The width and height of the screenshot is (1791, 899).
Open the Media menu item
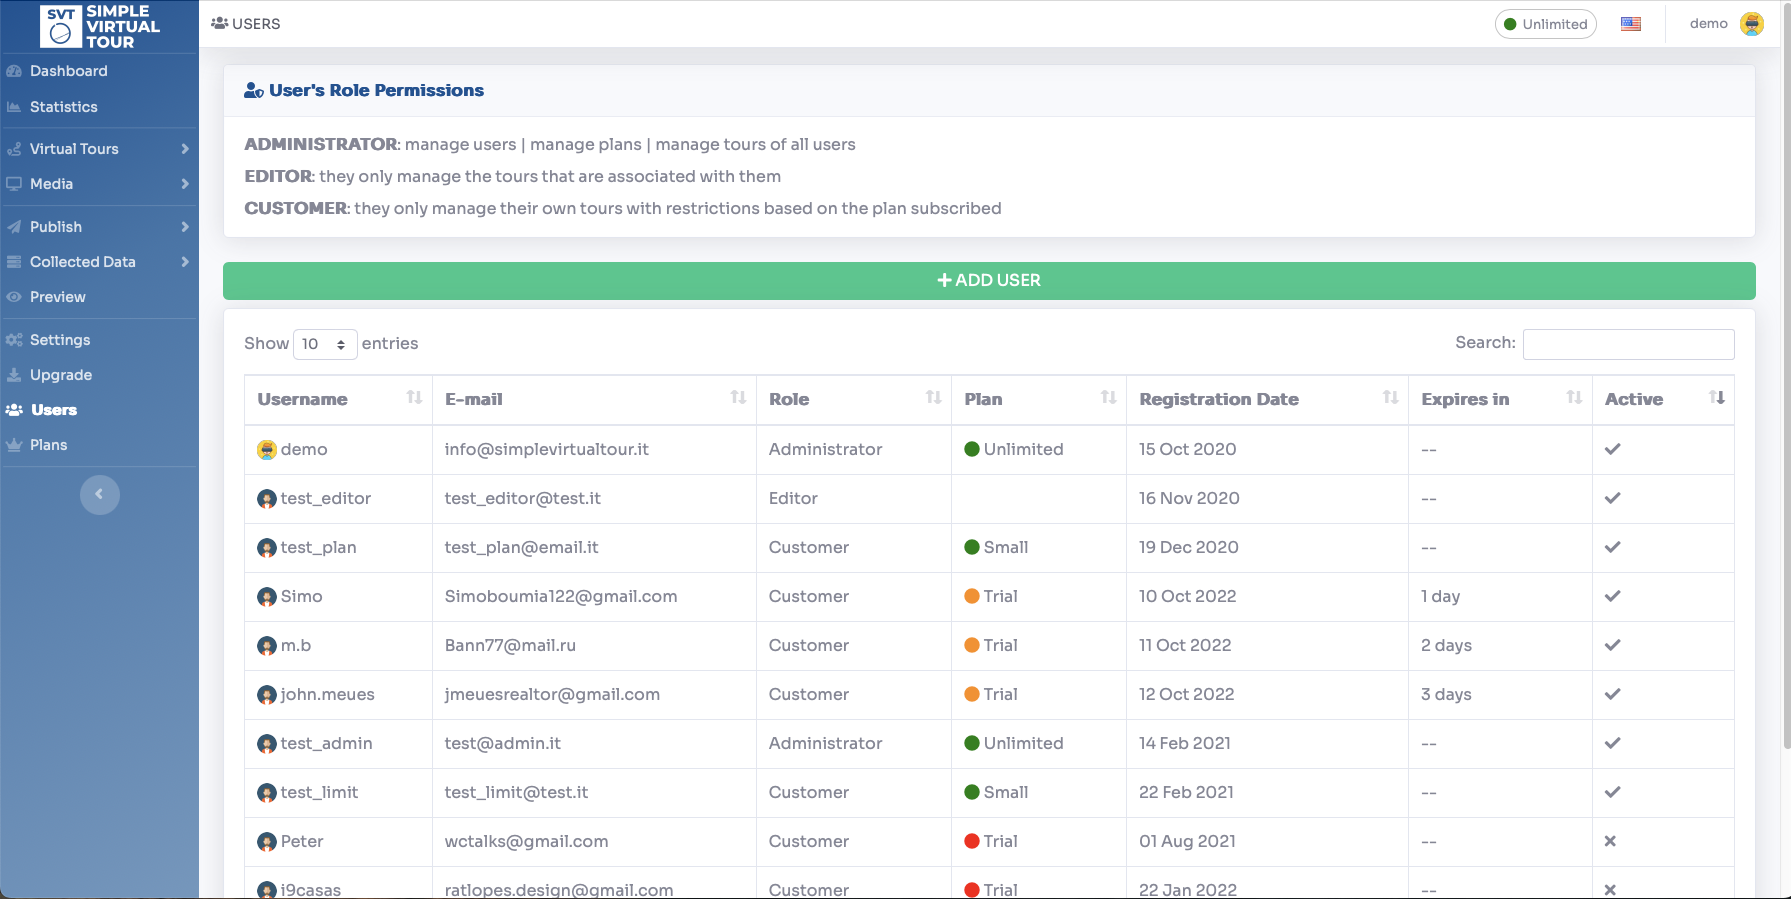pyautogui.click(x=52, y=184)
